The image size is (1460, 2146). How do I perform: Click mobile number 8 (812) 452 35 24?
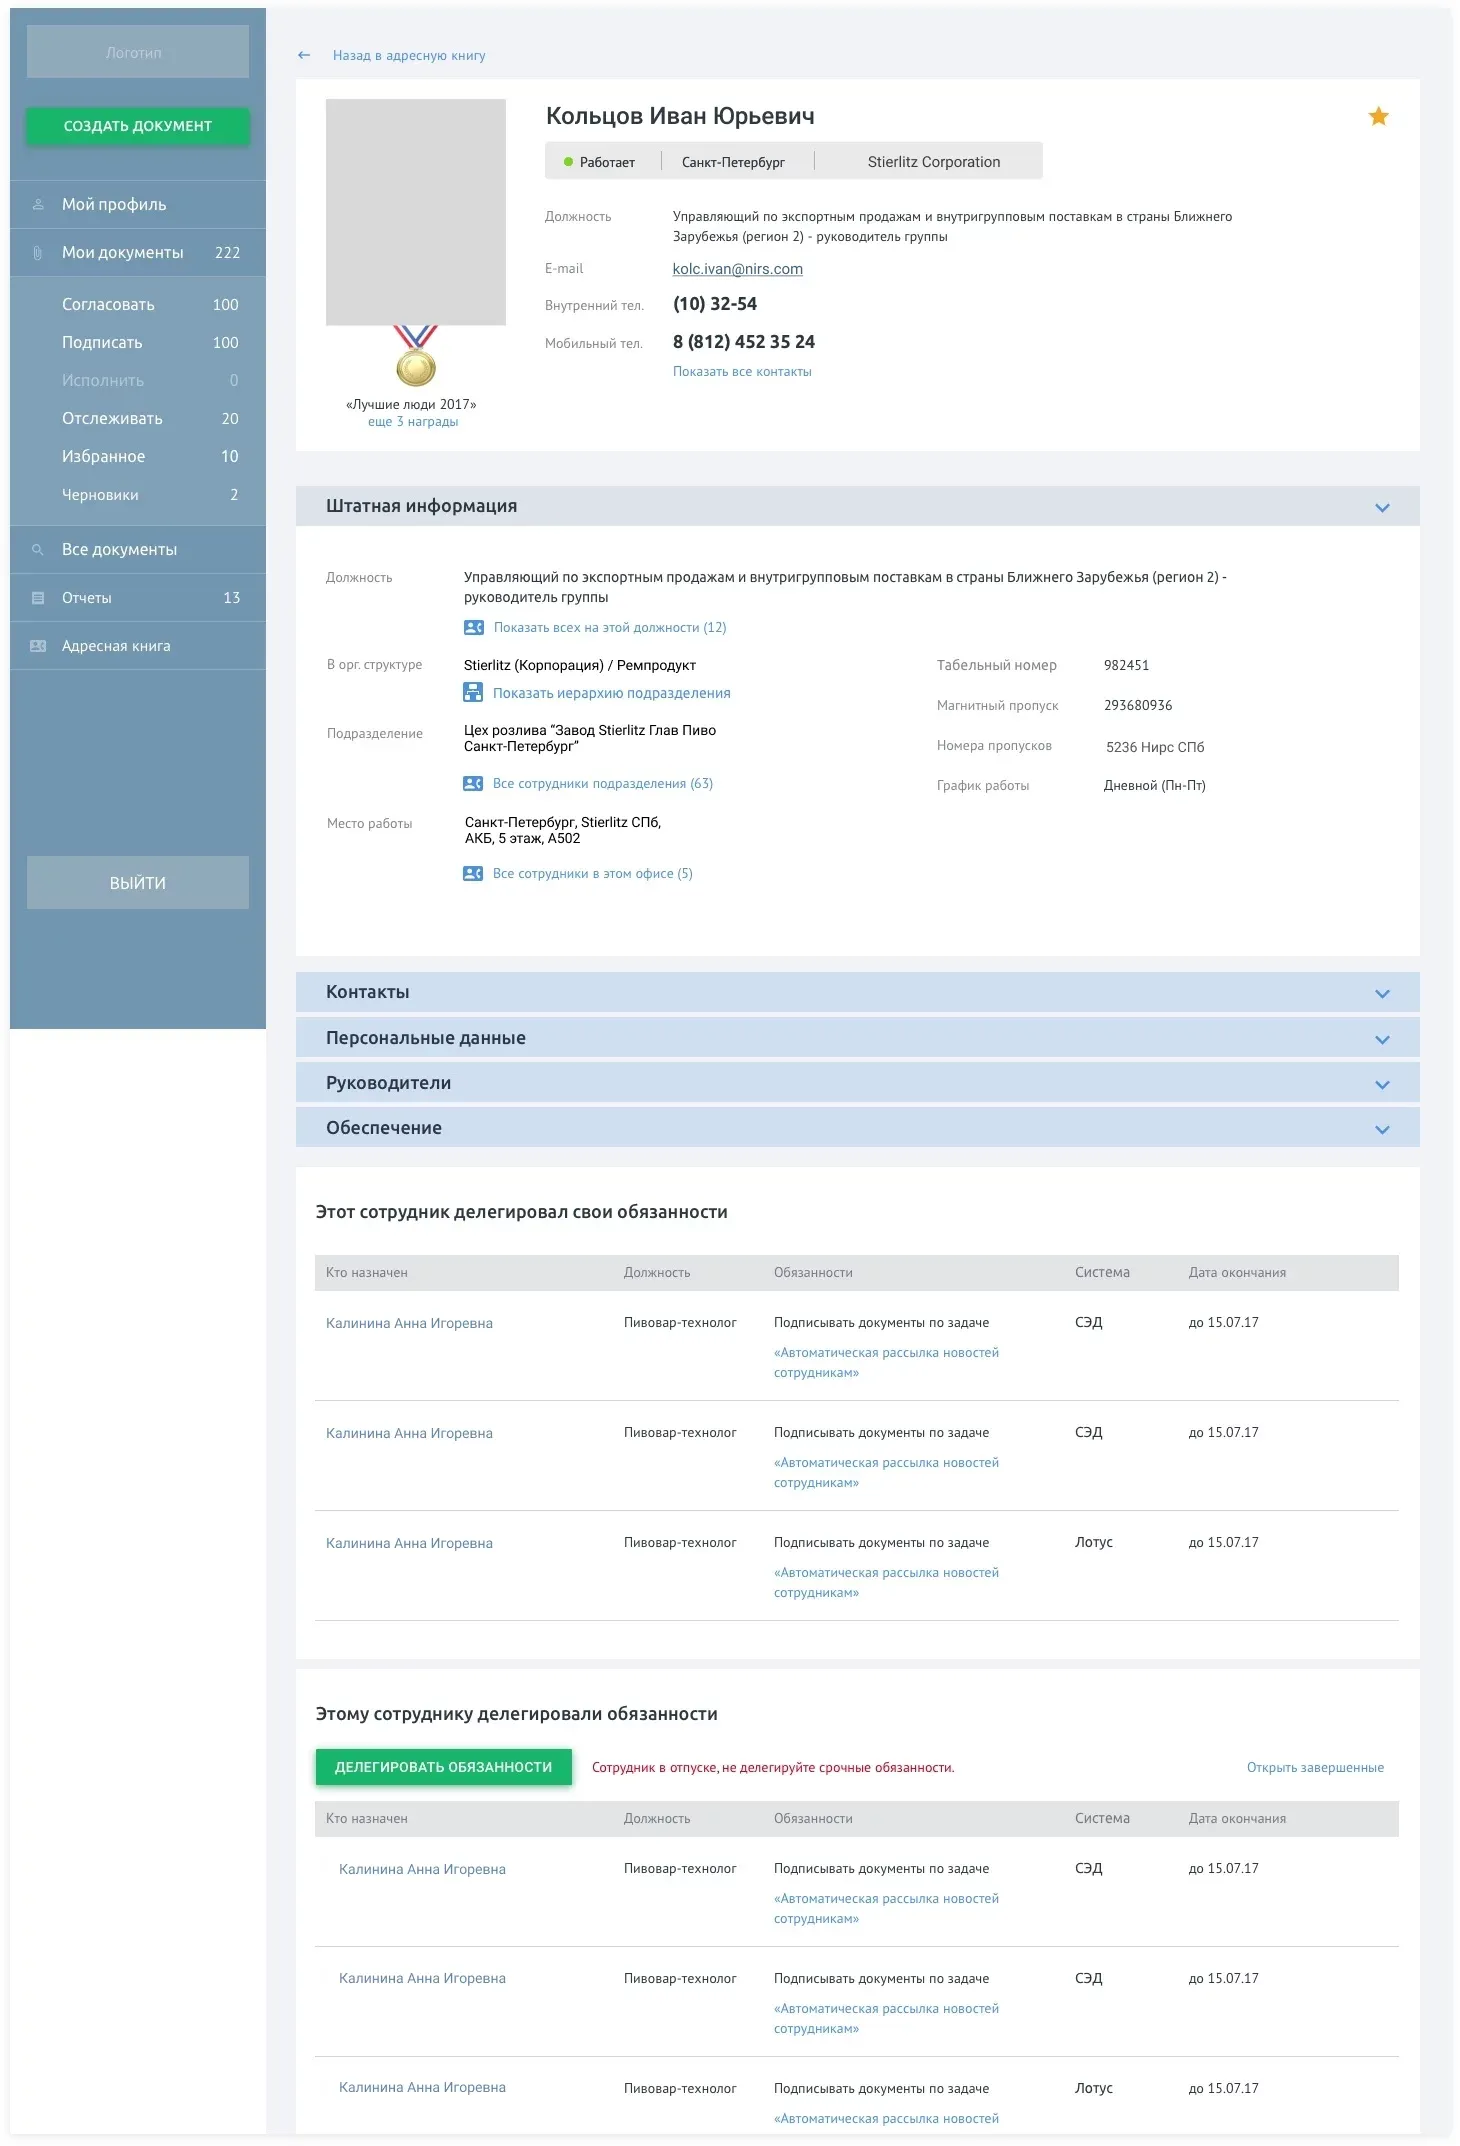(x=744, y=342)
